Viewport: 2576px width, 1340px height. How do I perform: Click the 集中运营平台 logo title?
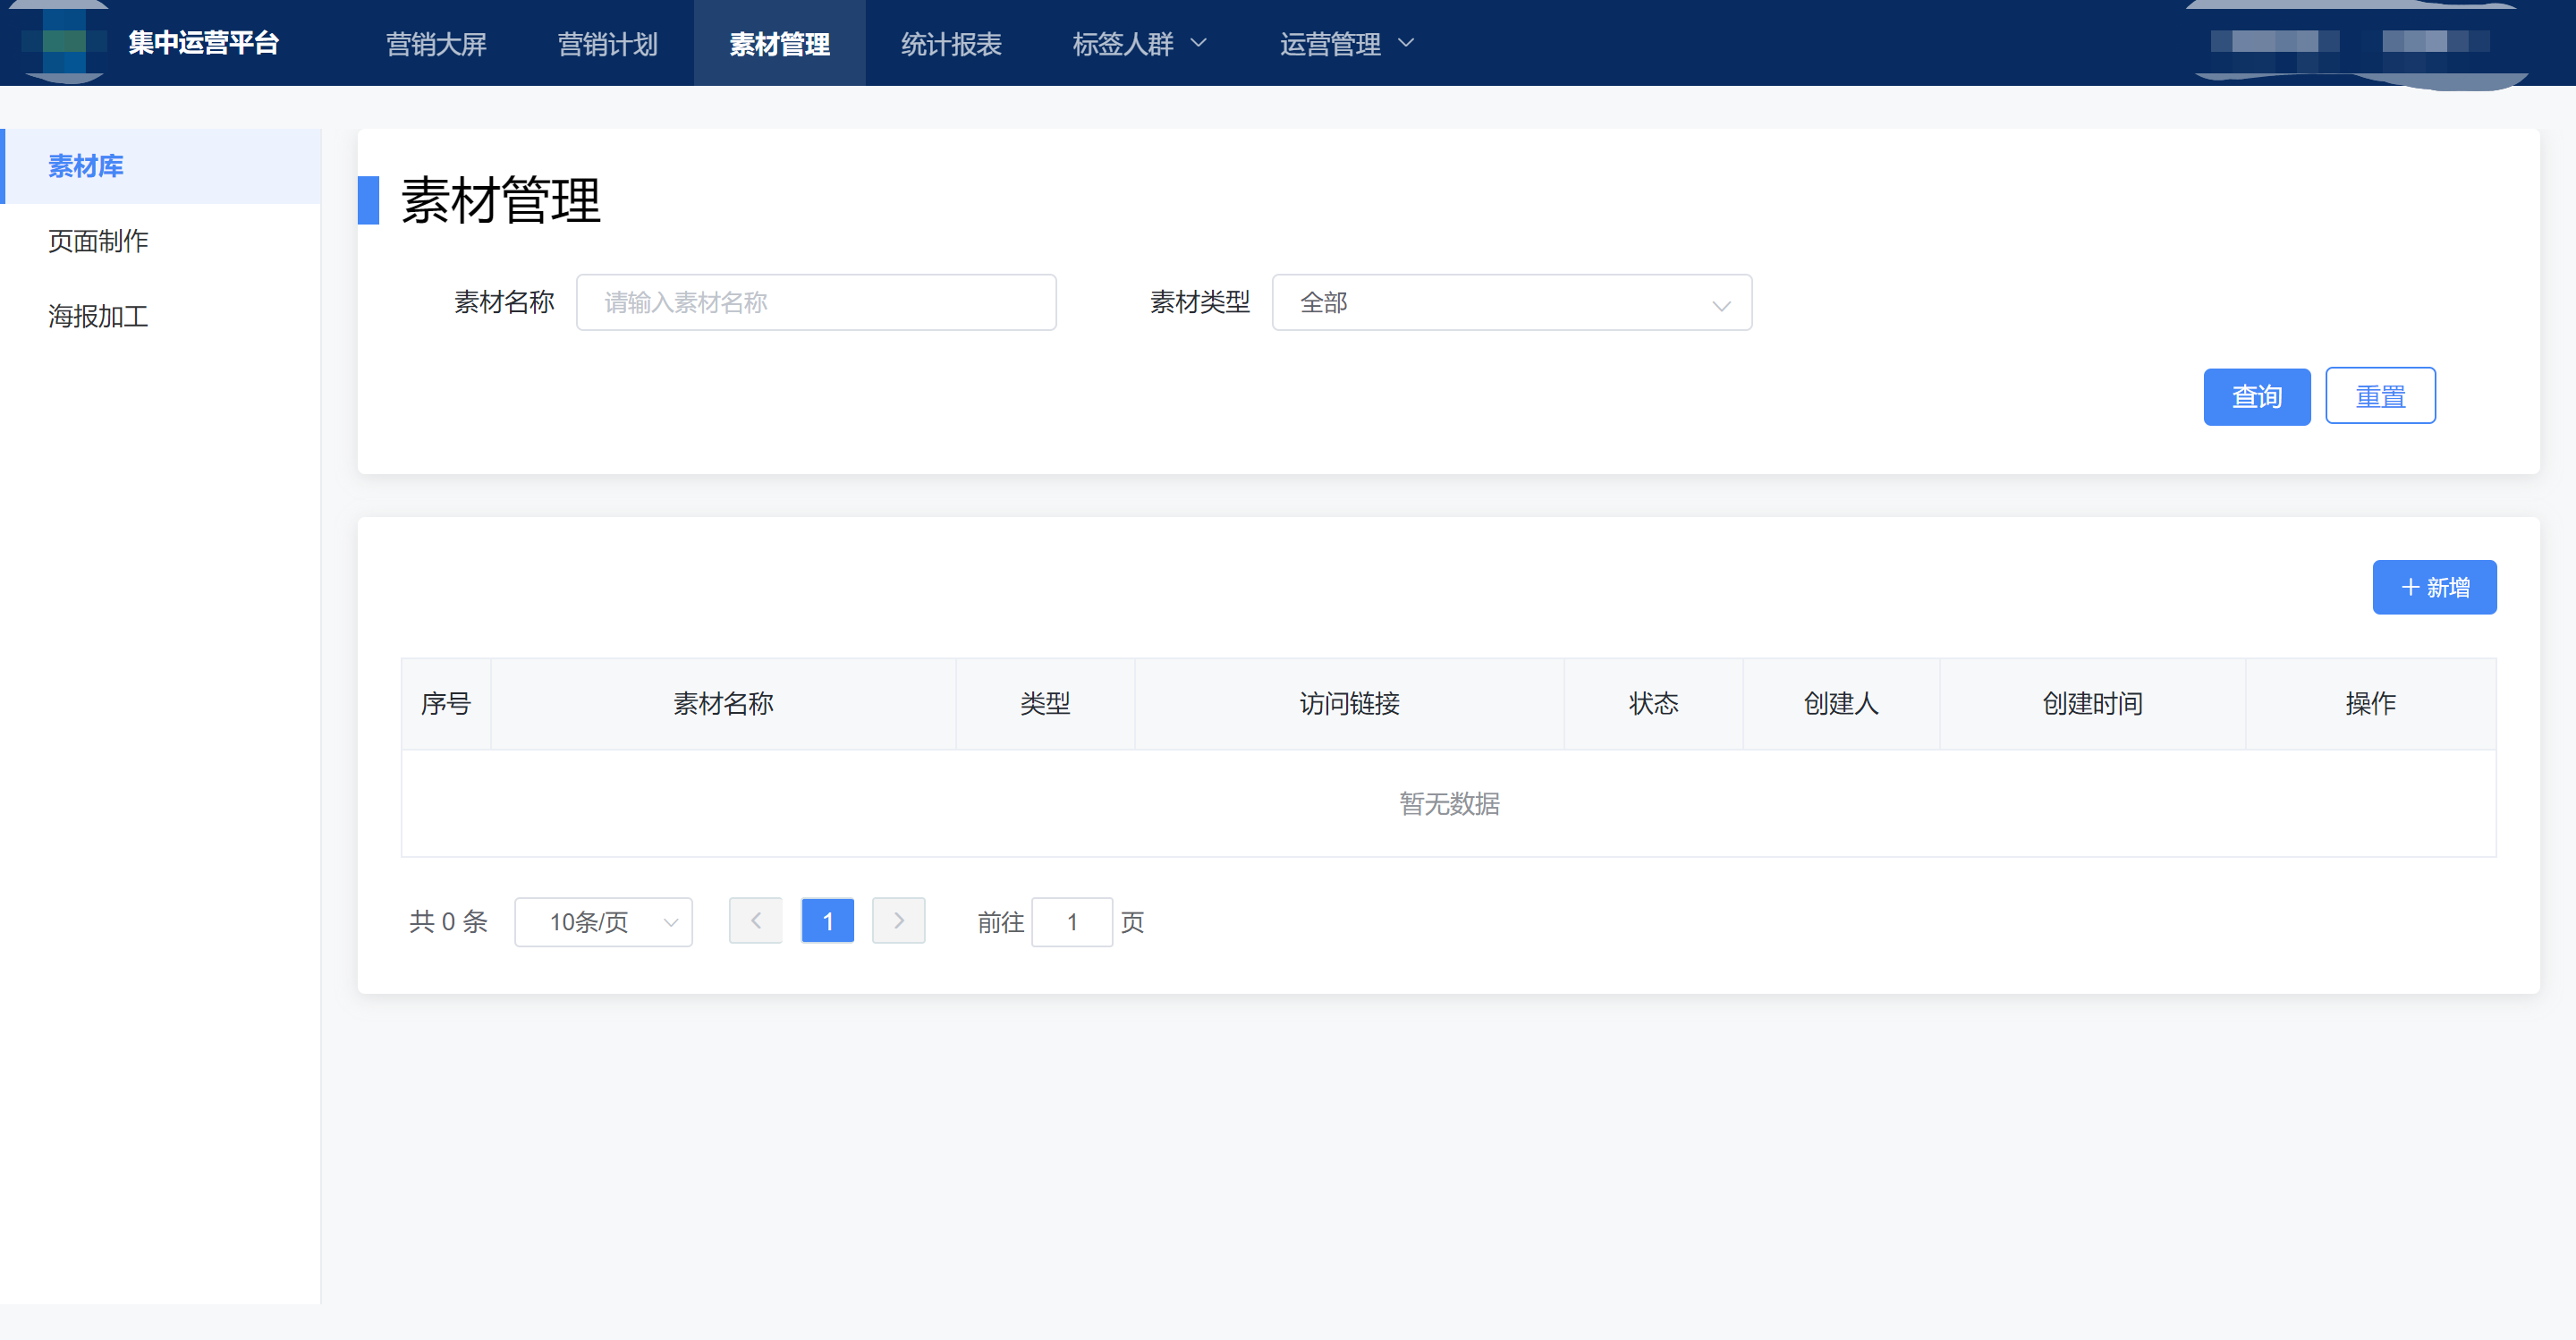[x=203, y=43]
